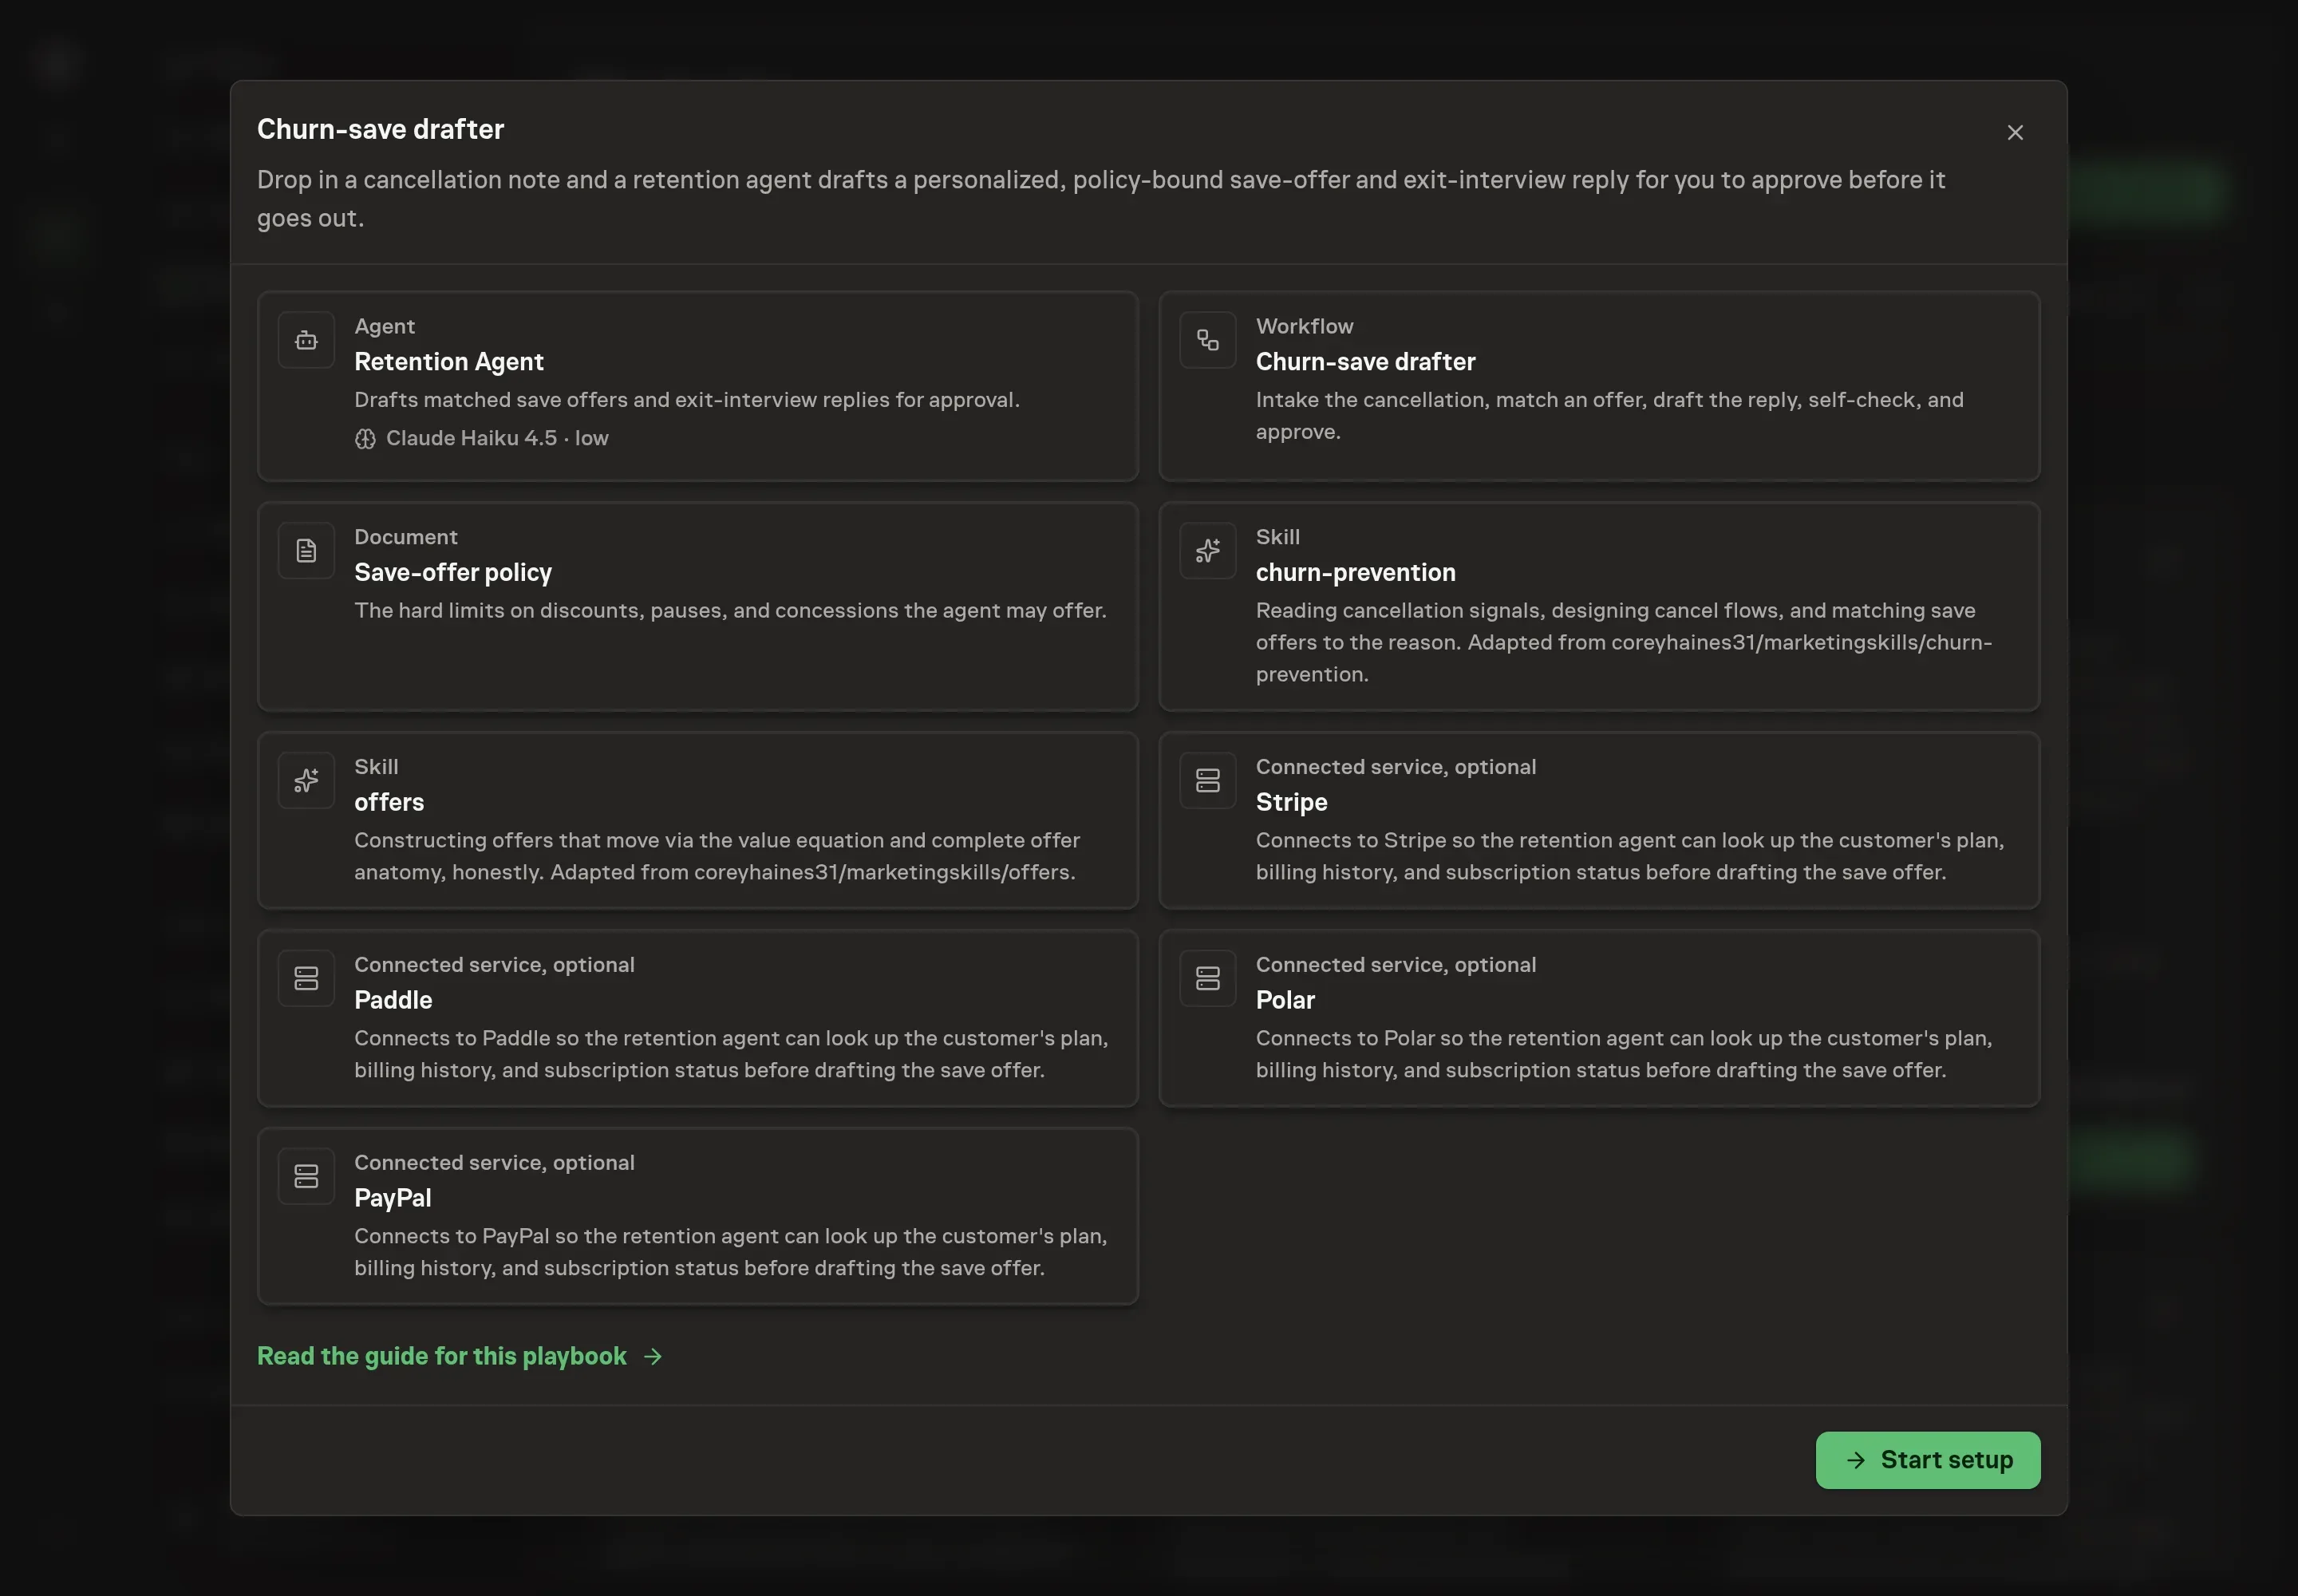This screenshot has width=2298, height=1596.
Task: Click the churn-prevention skill sparkle icon
Action: (x=1207, y=551)
